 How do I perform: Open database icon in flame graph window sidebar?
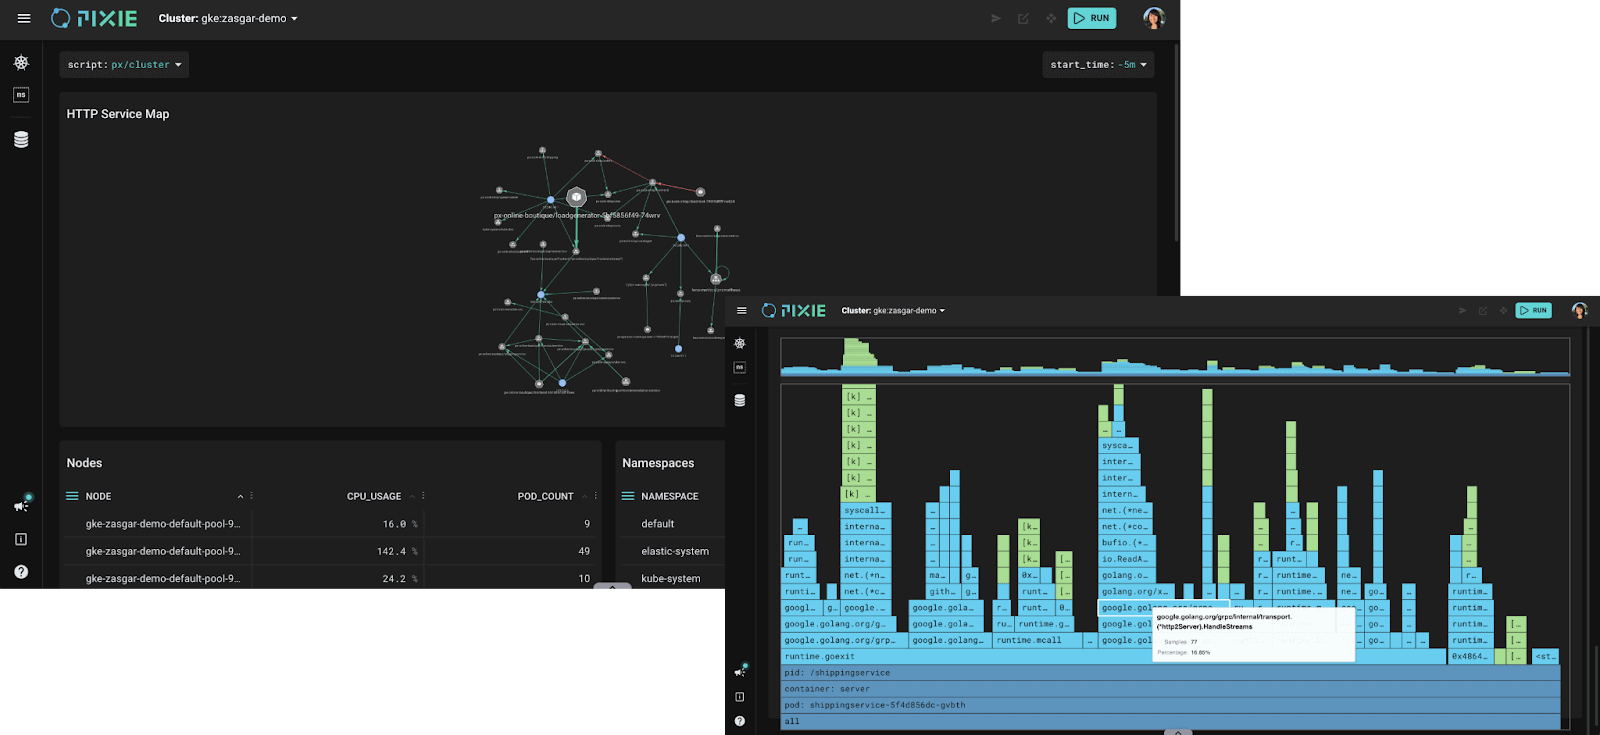click(x=740, y=400)
